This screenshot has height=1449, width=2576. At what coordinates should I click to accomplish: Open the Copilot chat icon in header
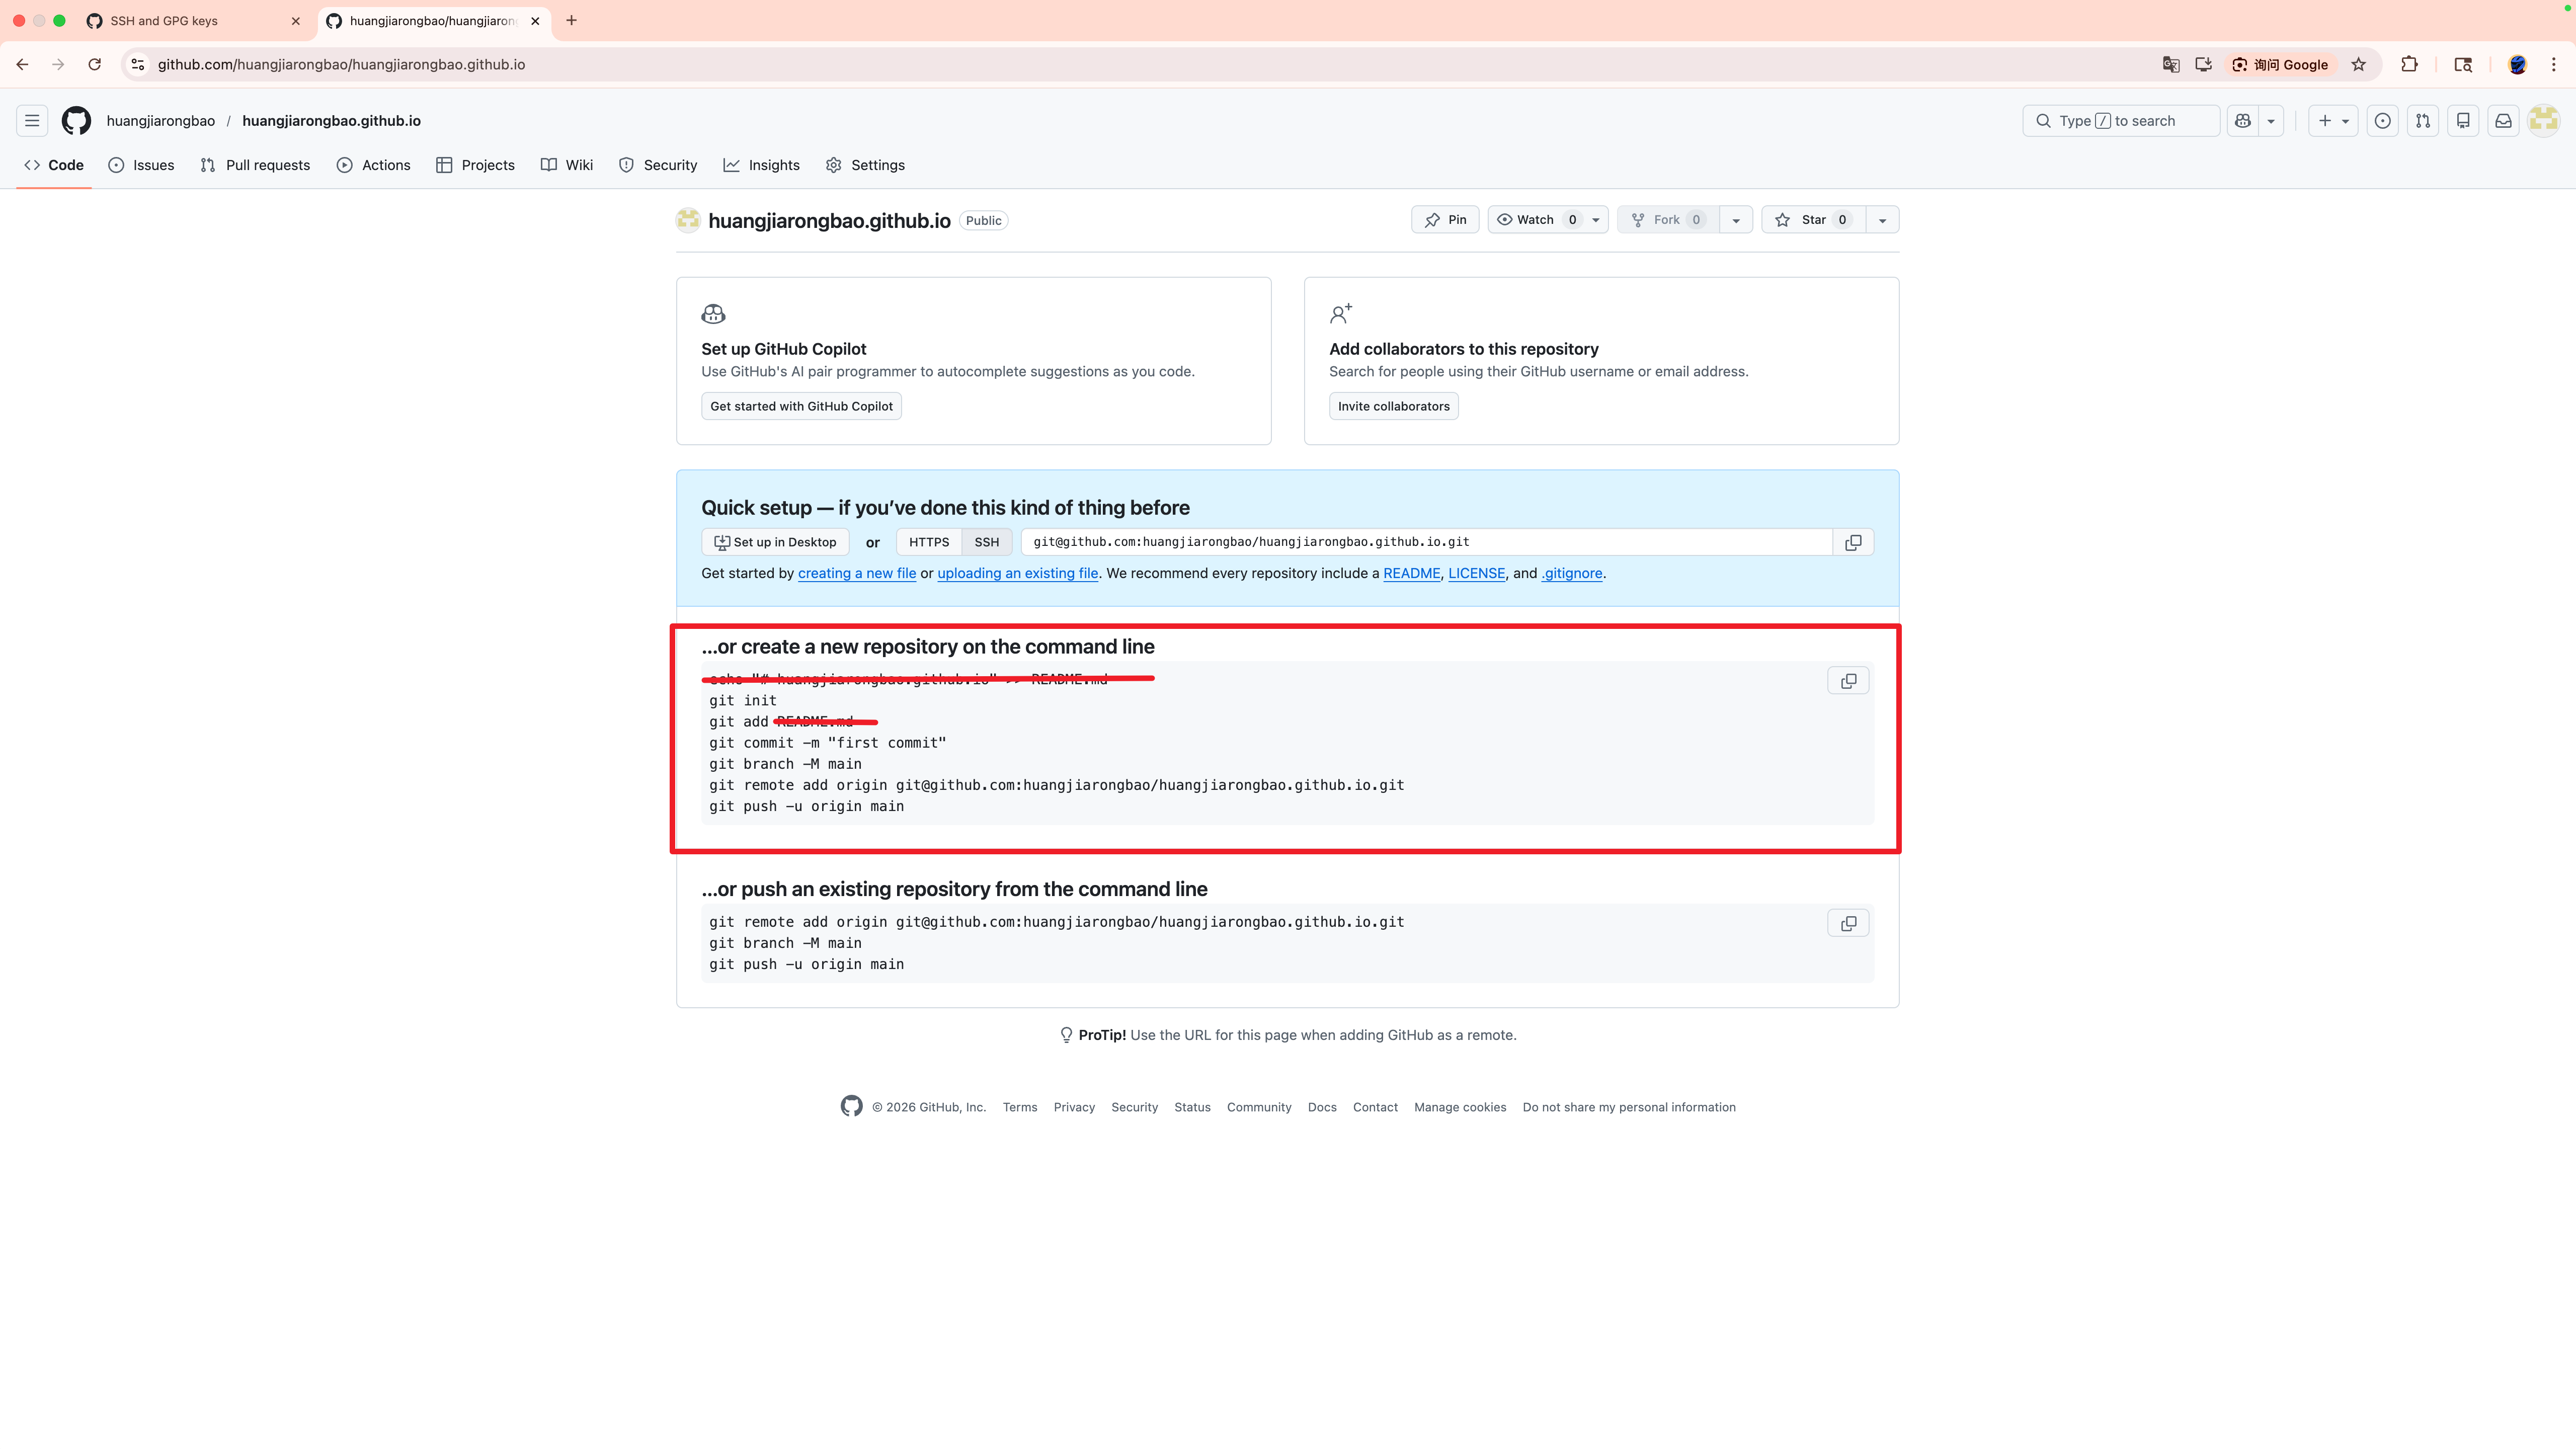(2243, 121)
